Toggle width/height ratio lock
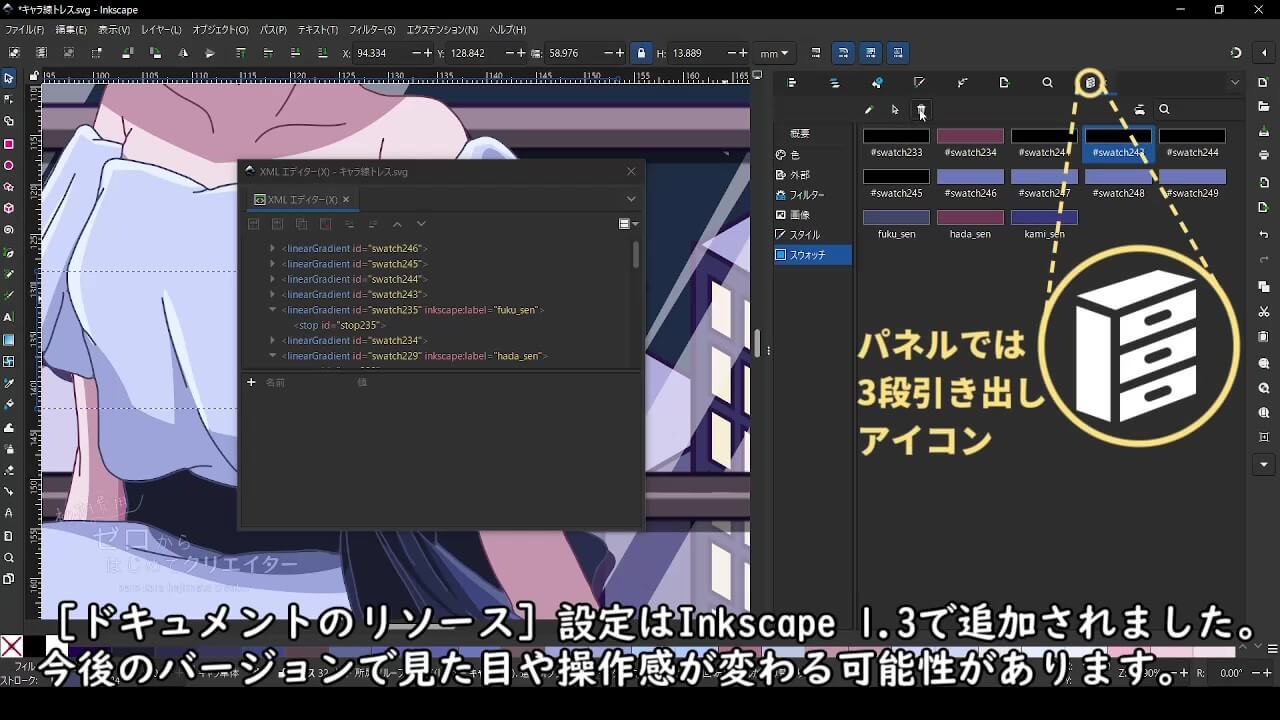 coord(641,53)
